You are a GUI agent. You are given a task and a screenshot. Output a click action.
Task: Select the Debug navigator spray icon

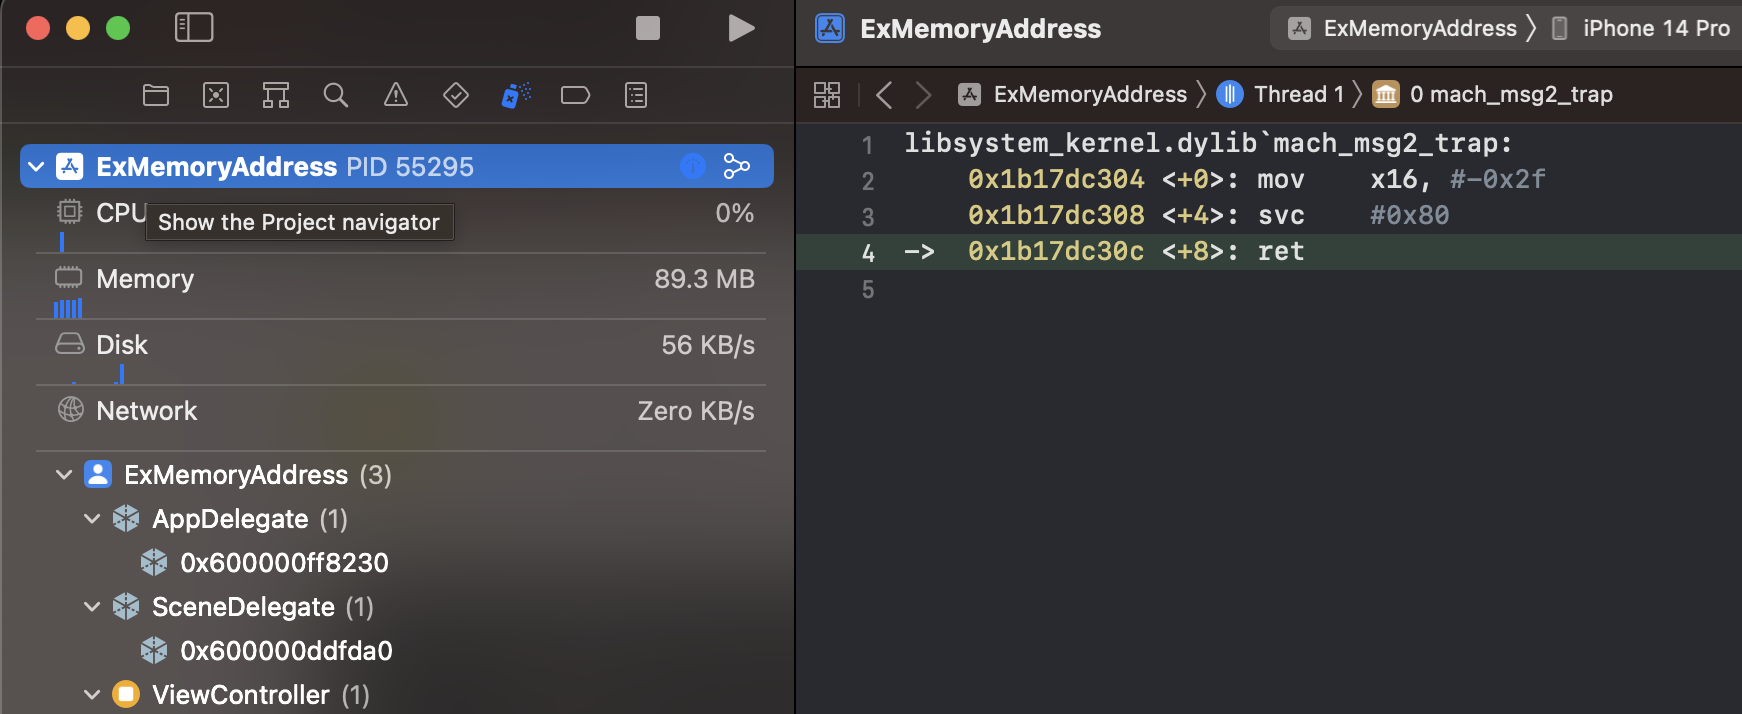click(x=516, y=95)
